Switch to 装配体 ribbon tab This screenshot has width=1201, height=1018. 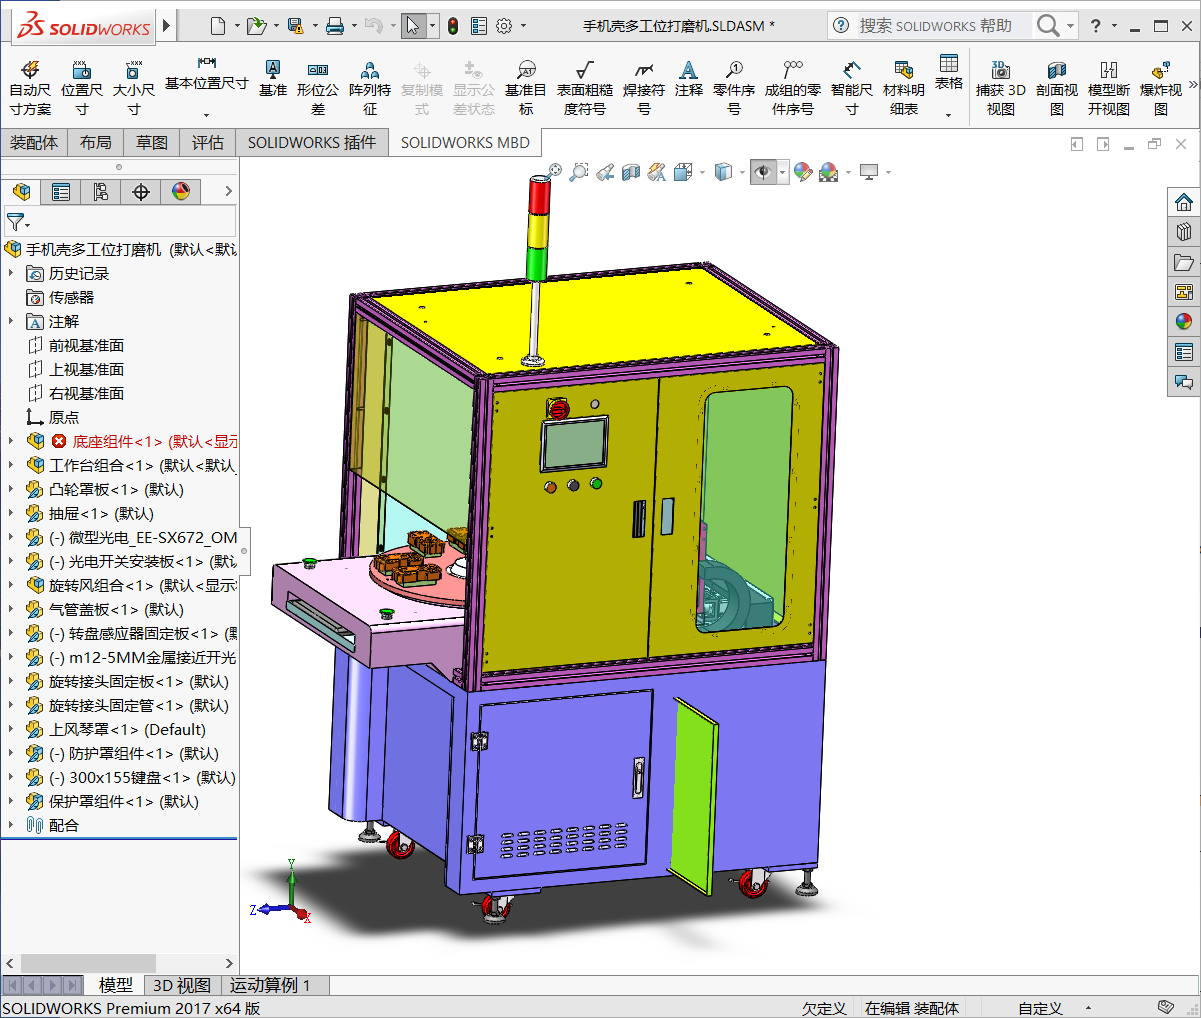click(x=34, y=143)
